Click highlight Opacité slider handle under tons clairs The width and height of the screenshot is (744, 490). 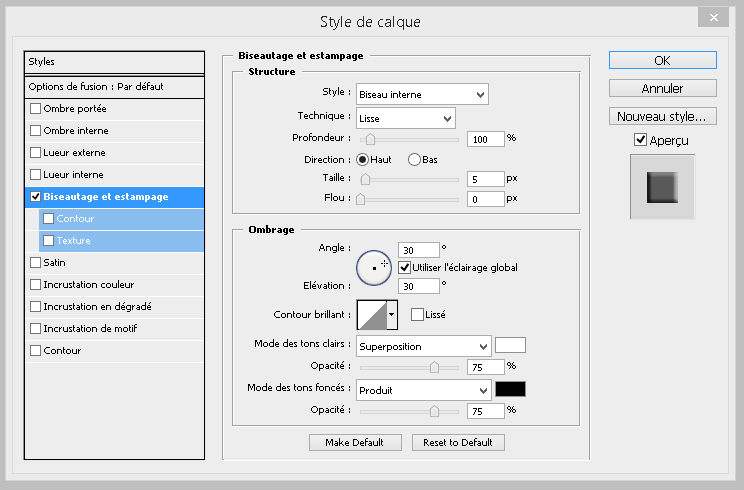click(434, 367)
